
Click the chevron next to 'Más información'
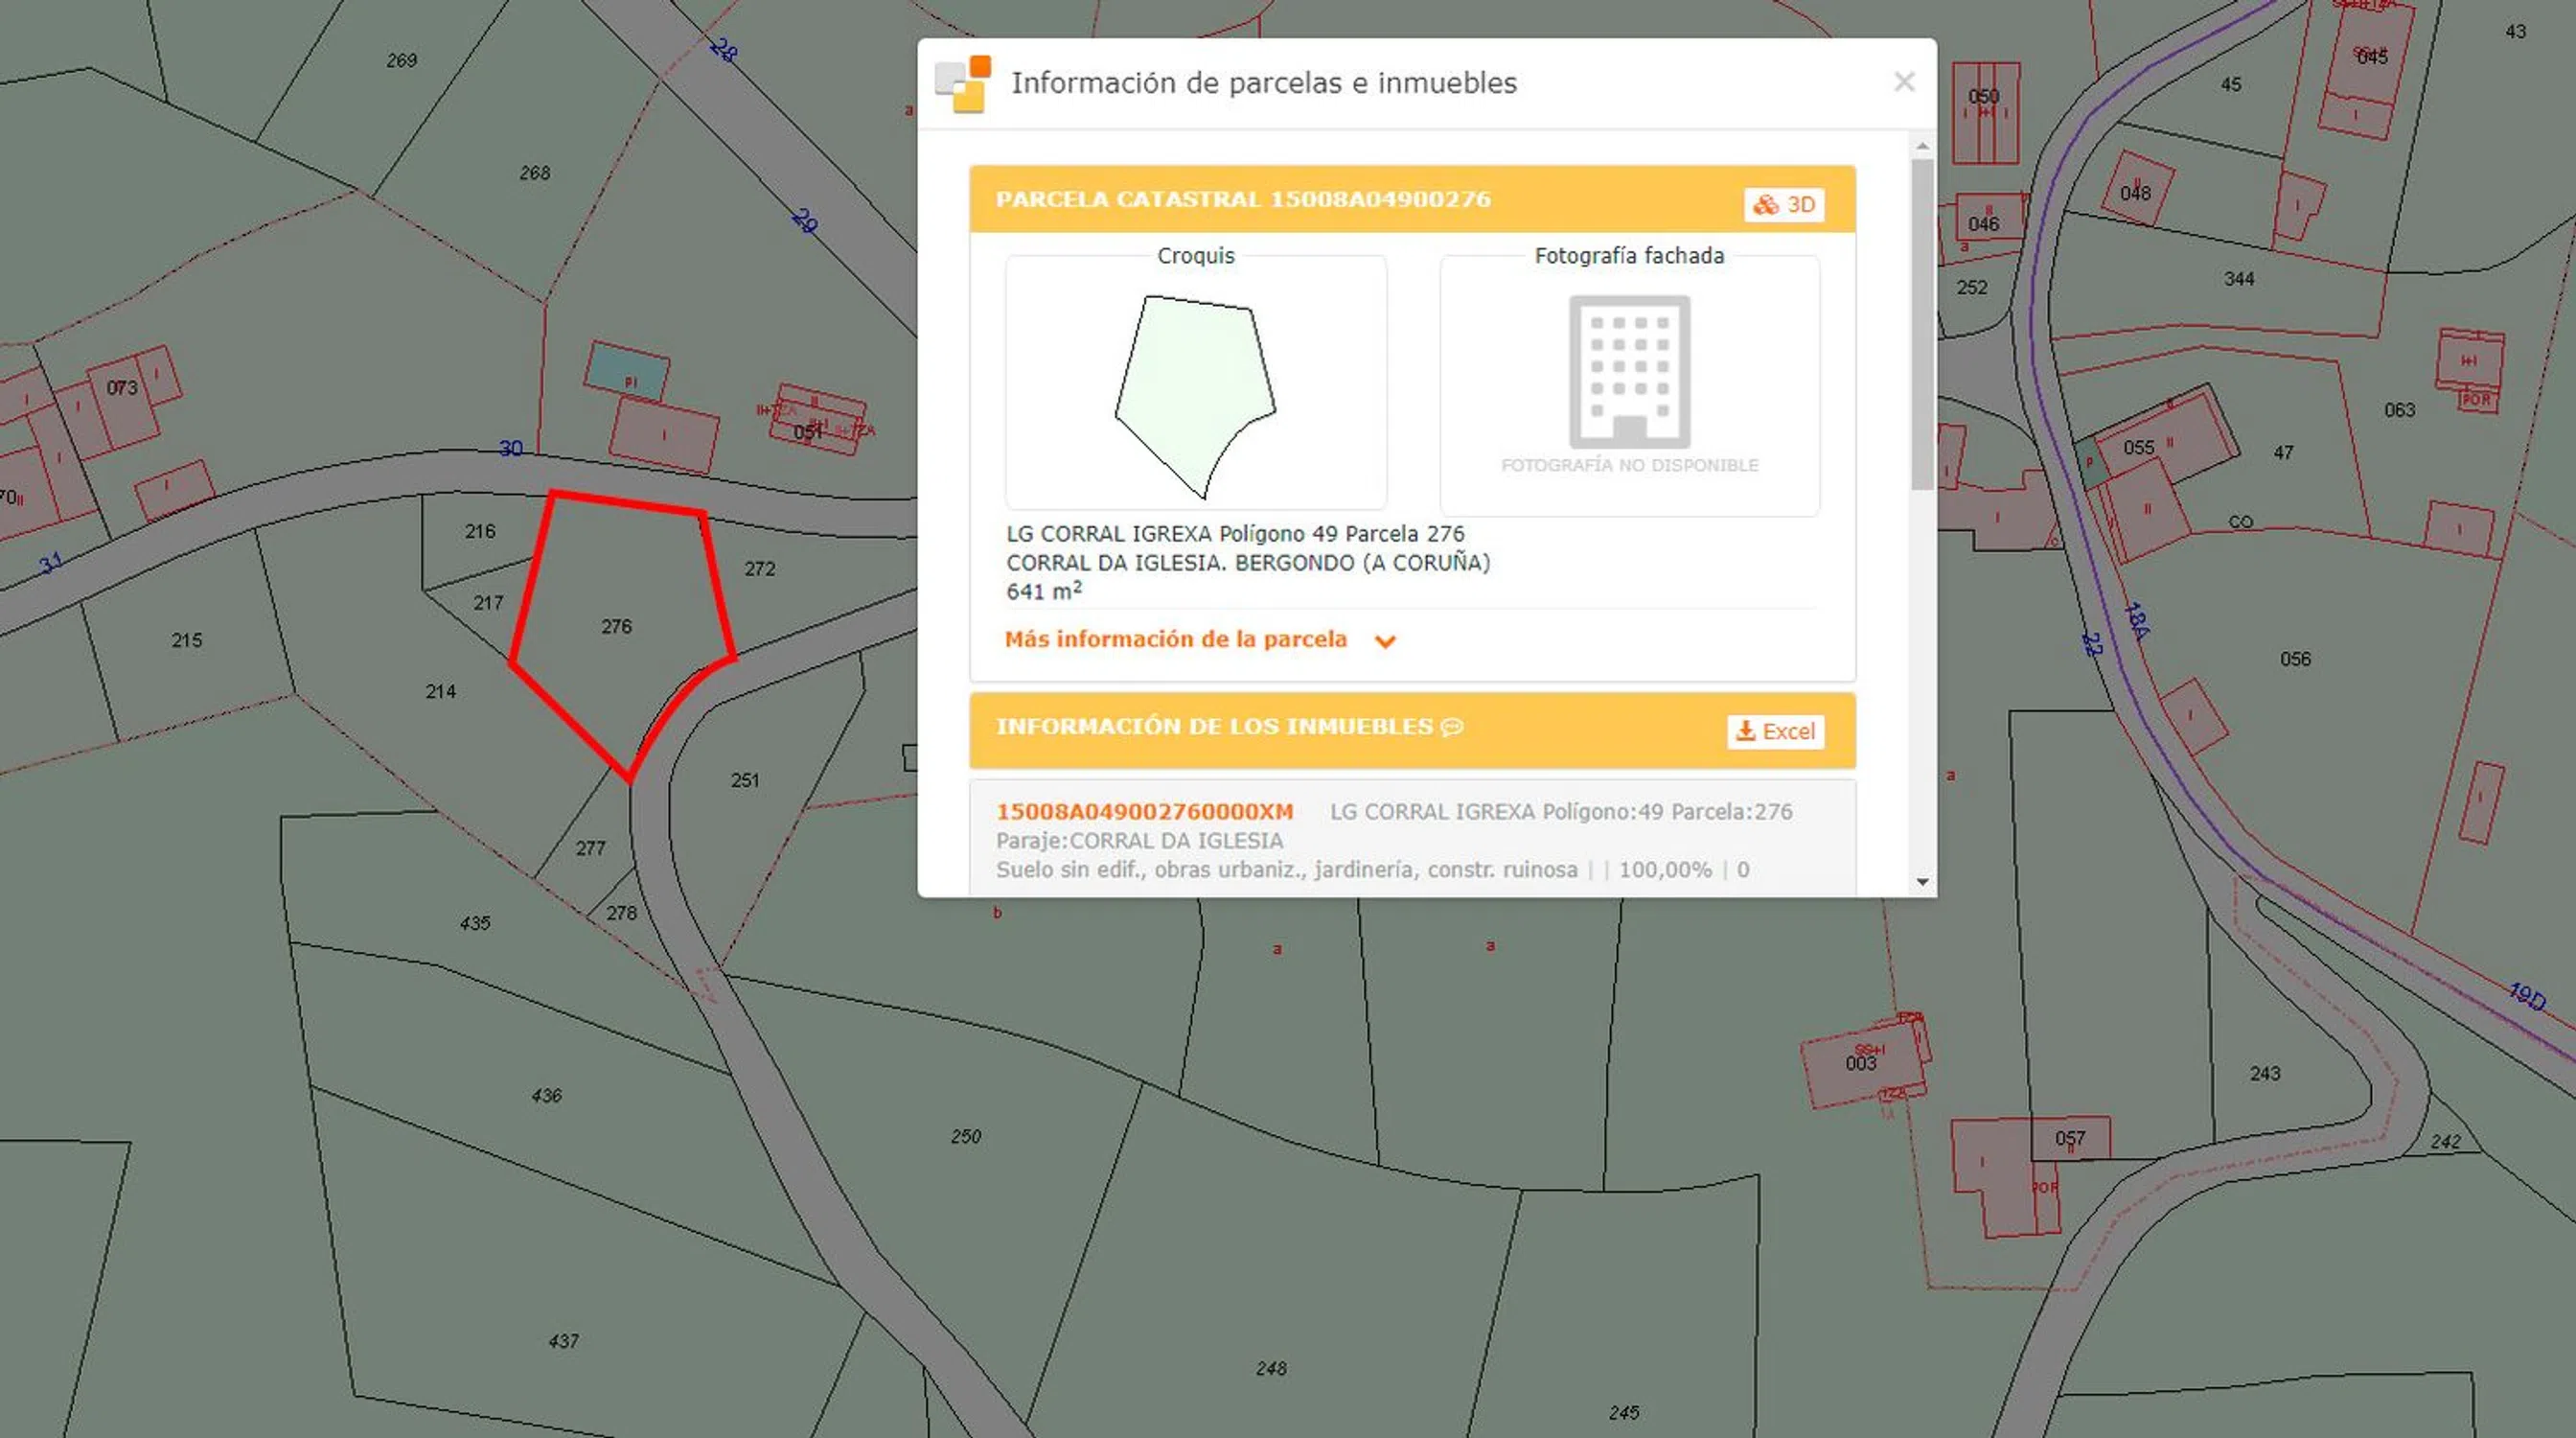[1385, 642]
